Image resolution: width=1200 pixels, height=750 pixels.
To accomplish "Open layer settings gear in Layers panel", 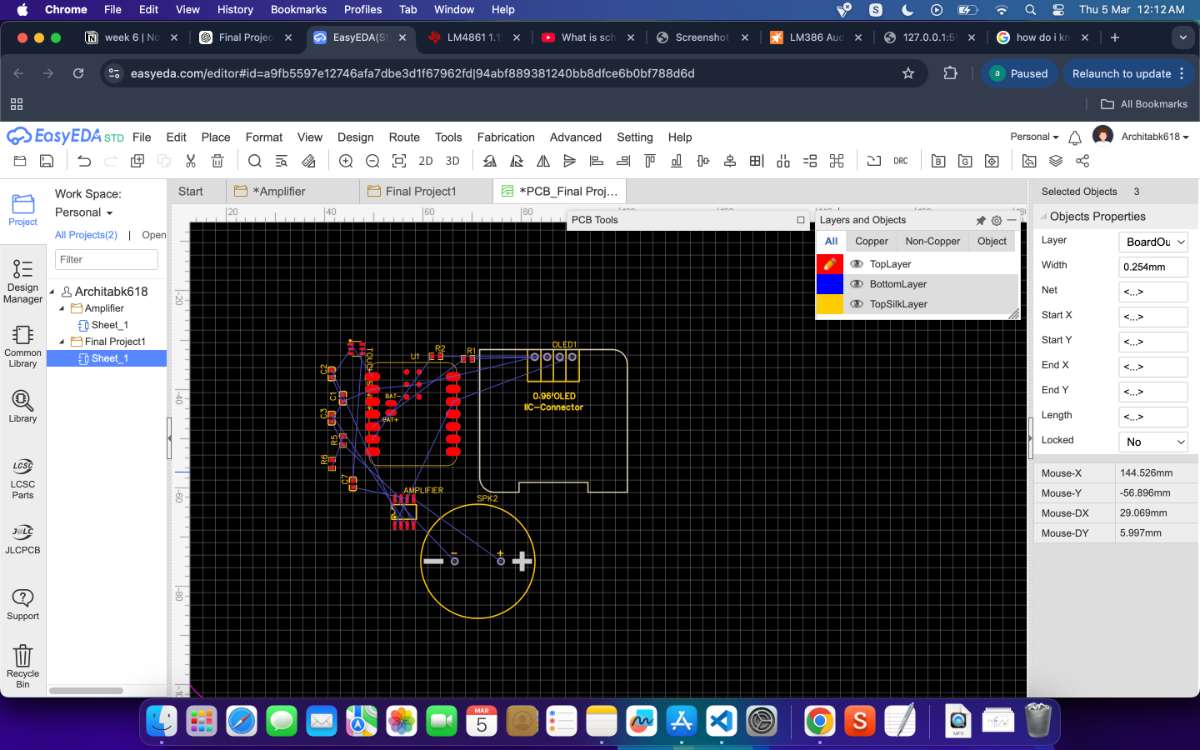I will [x=996, y=220].
